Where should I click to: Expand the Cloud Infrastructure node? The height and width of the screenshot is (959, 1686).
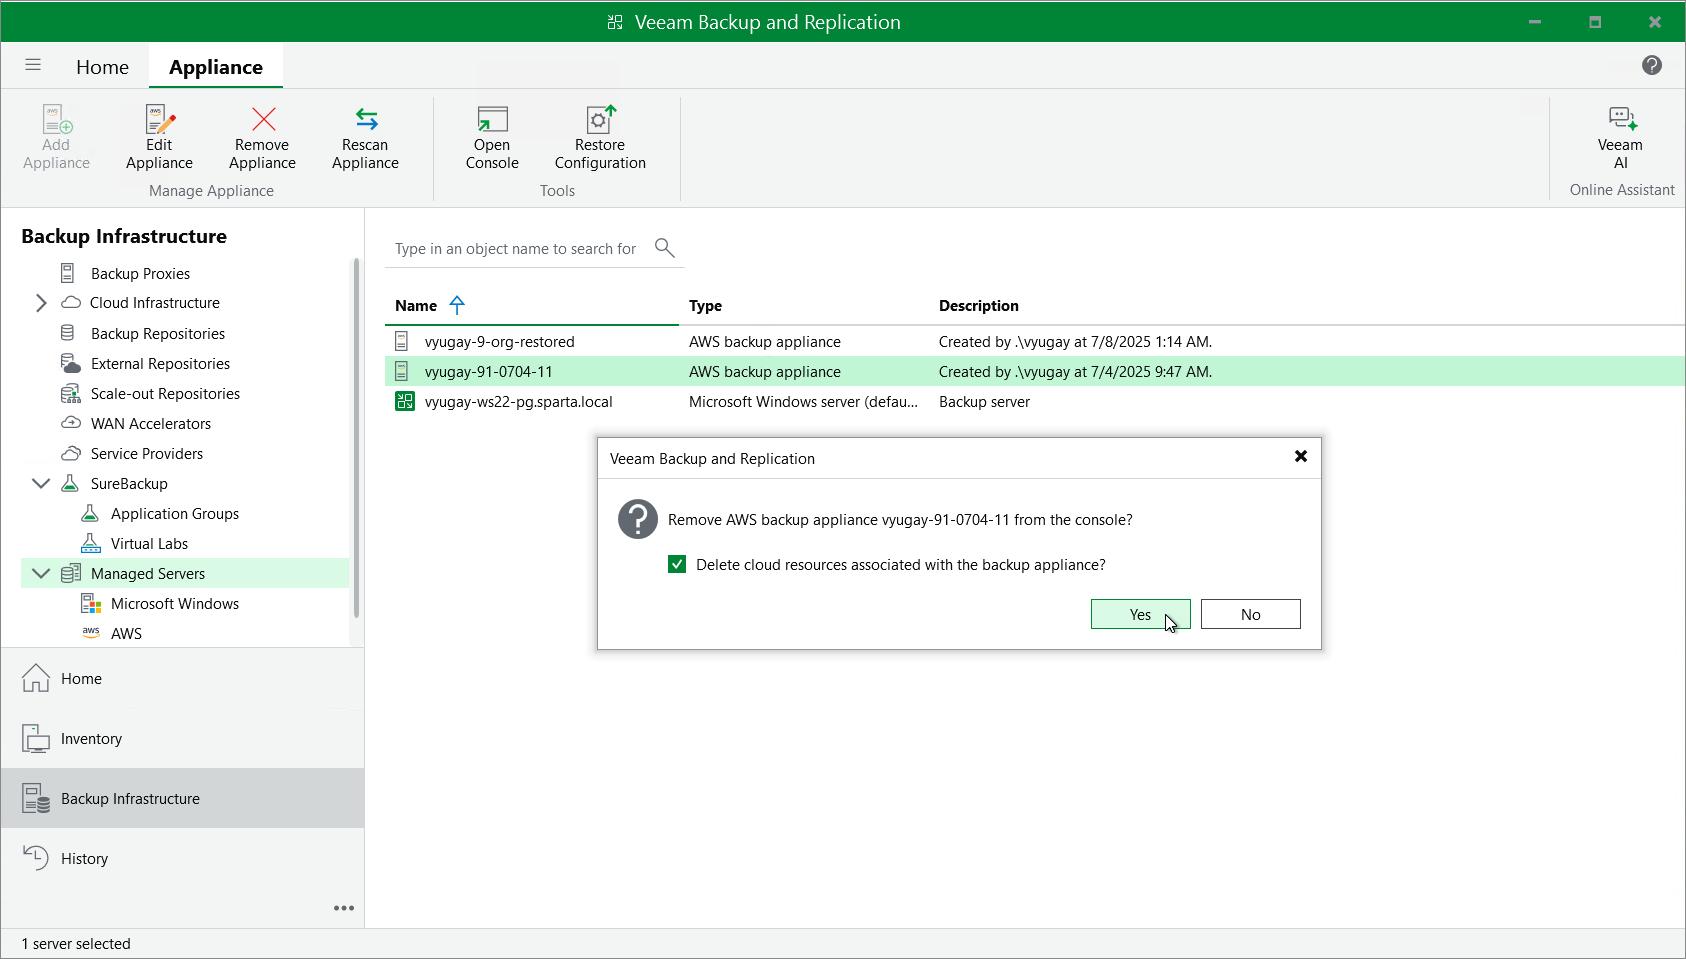coord(41,303)
